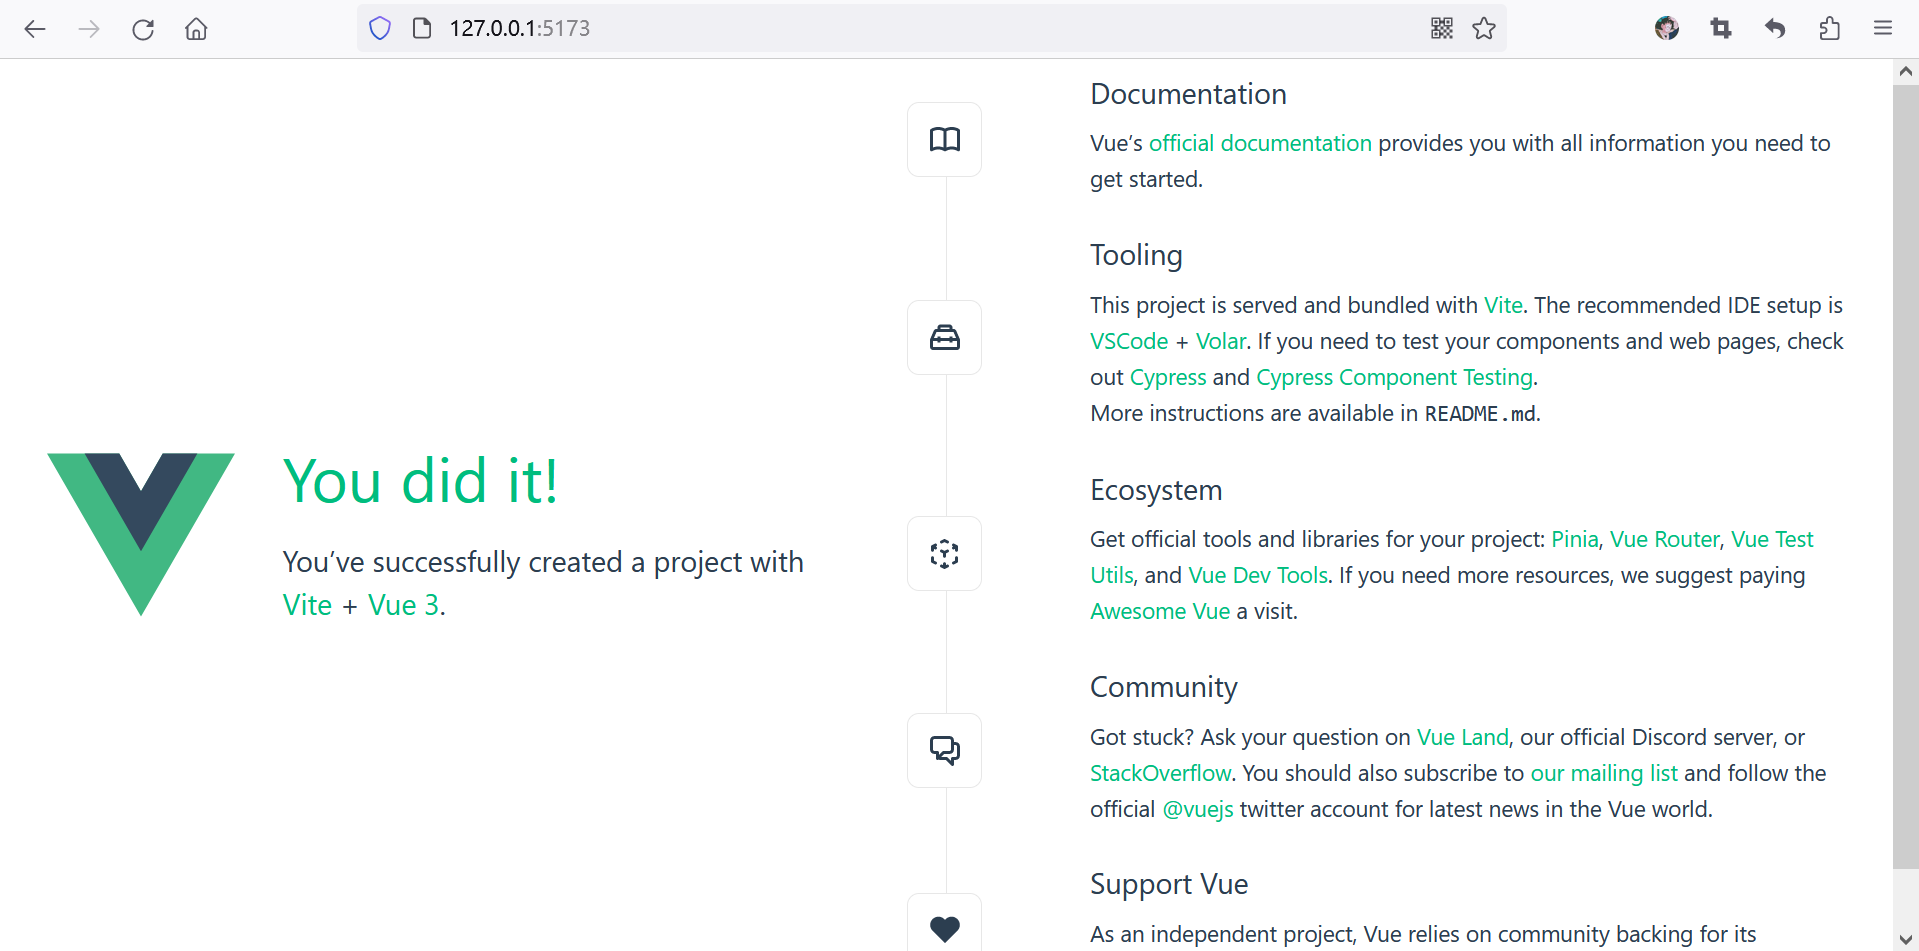Click the Documentation book icon
Screen dimensions: 1919x951
(944, 139)
